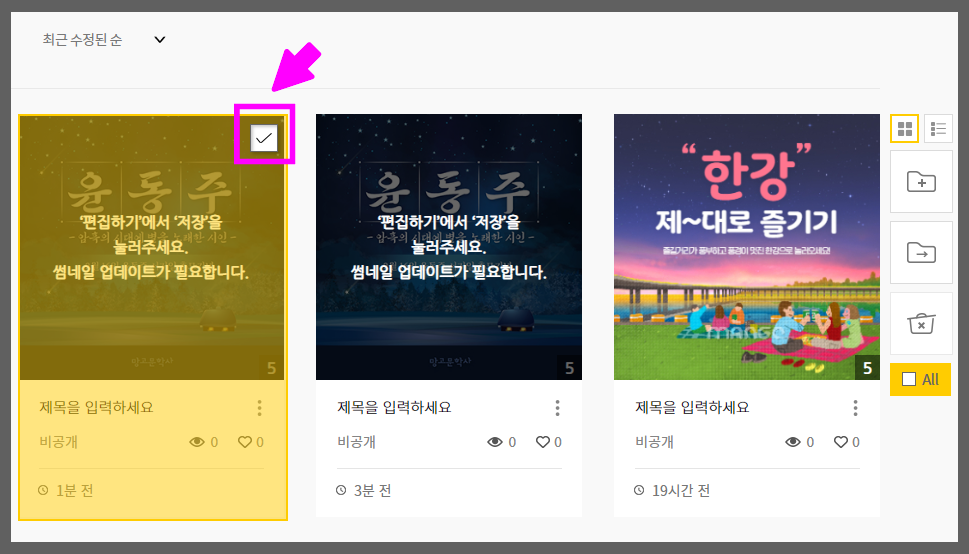Click the move to folder arrow icon
This screenshot has height=554, width=969.
tap(921, 252)
